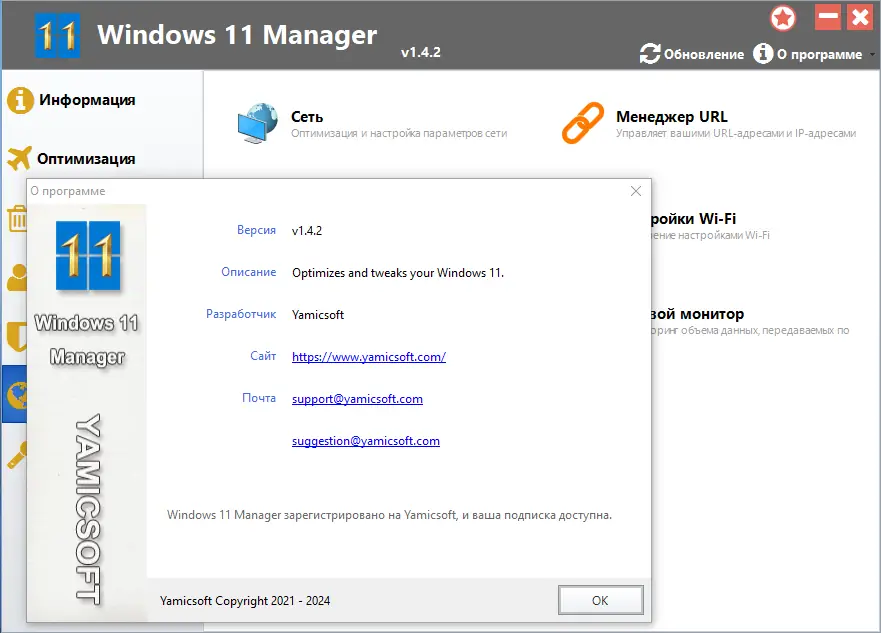Click the Почта label in the dialog
The width and height of the screenshot is (881, 633).
click(x=259, y=398)
